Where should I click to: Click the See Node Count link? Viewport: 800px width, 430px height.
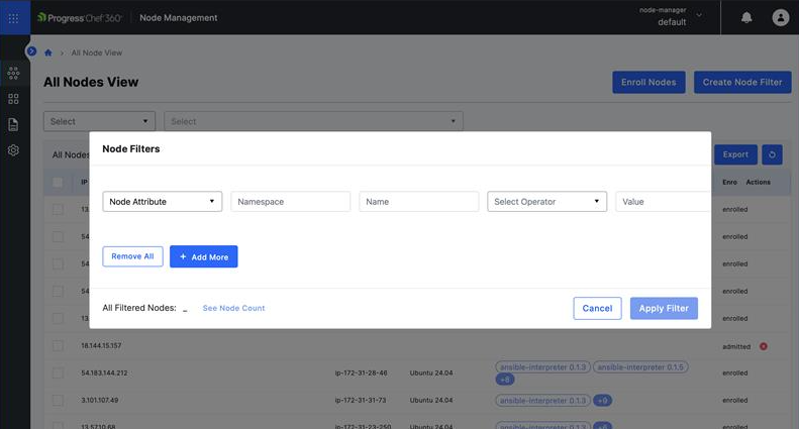(x=233, y=308)
